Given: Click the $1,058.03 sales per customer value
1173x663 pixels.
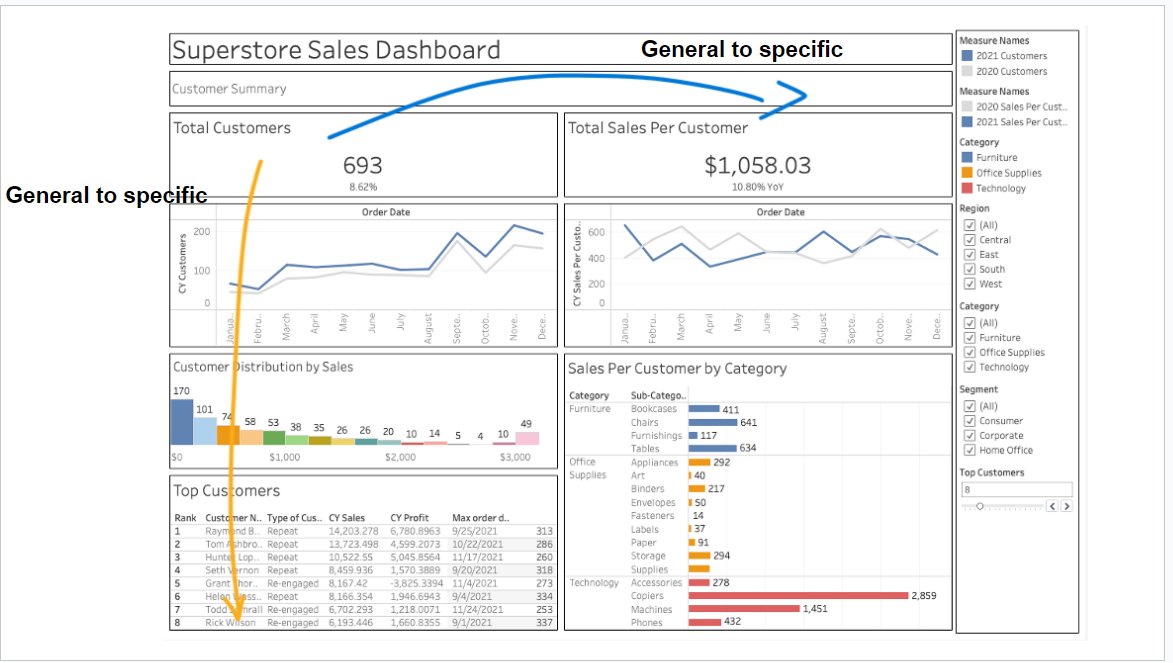Looking at the screenshot, I should click(x=758, y=165).
